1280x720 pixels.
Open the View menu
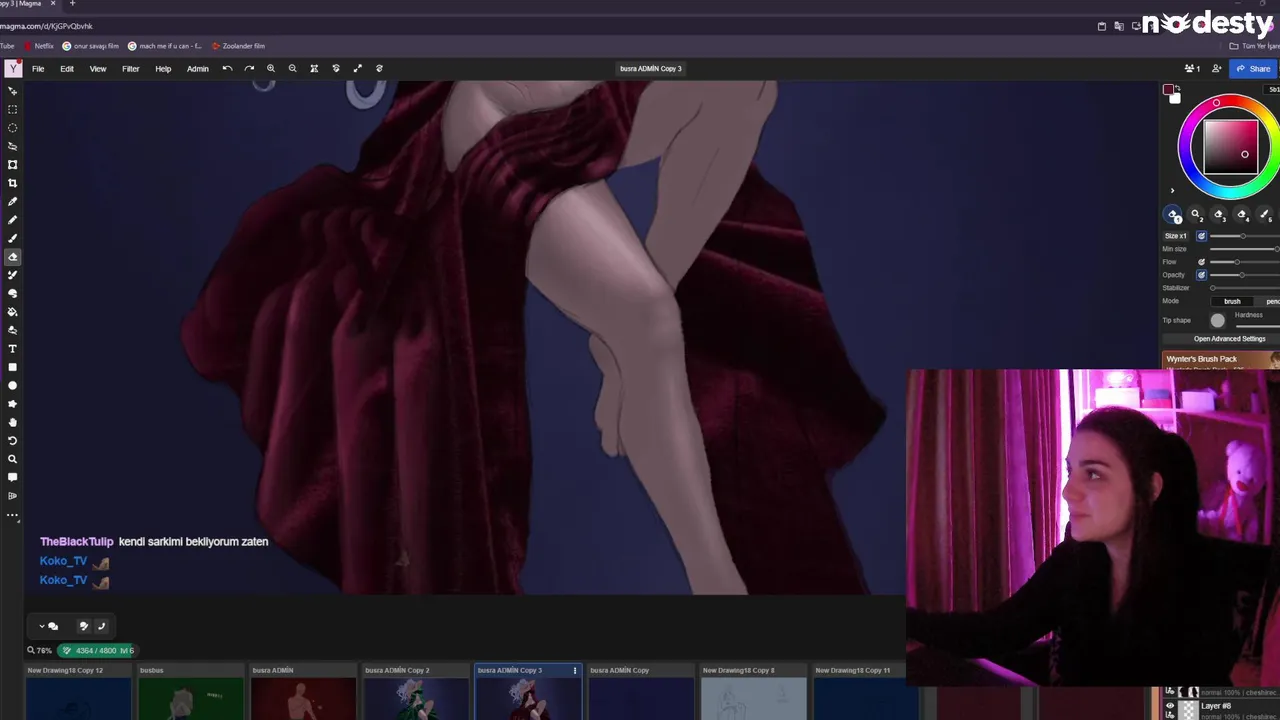pos(98,69)
